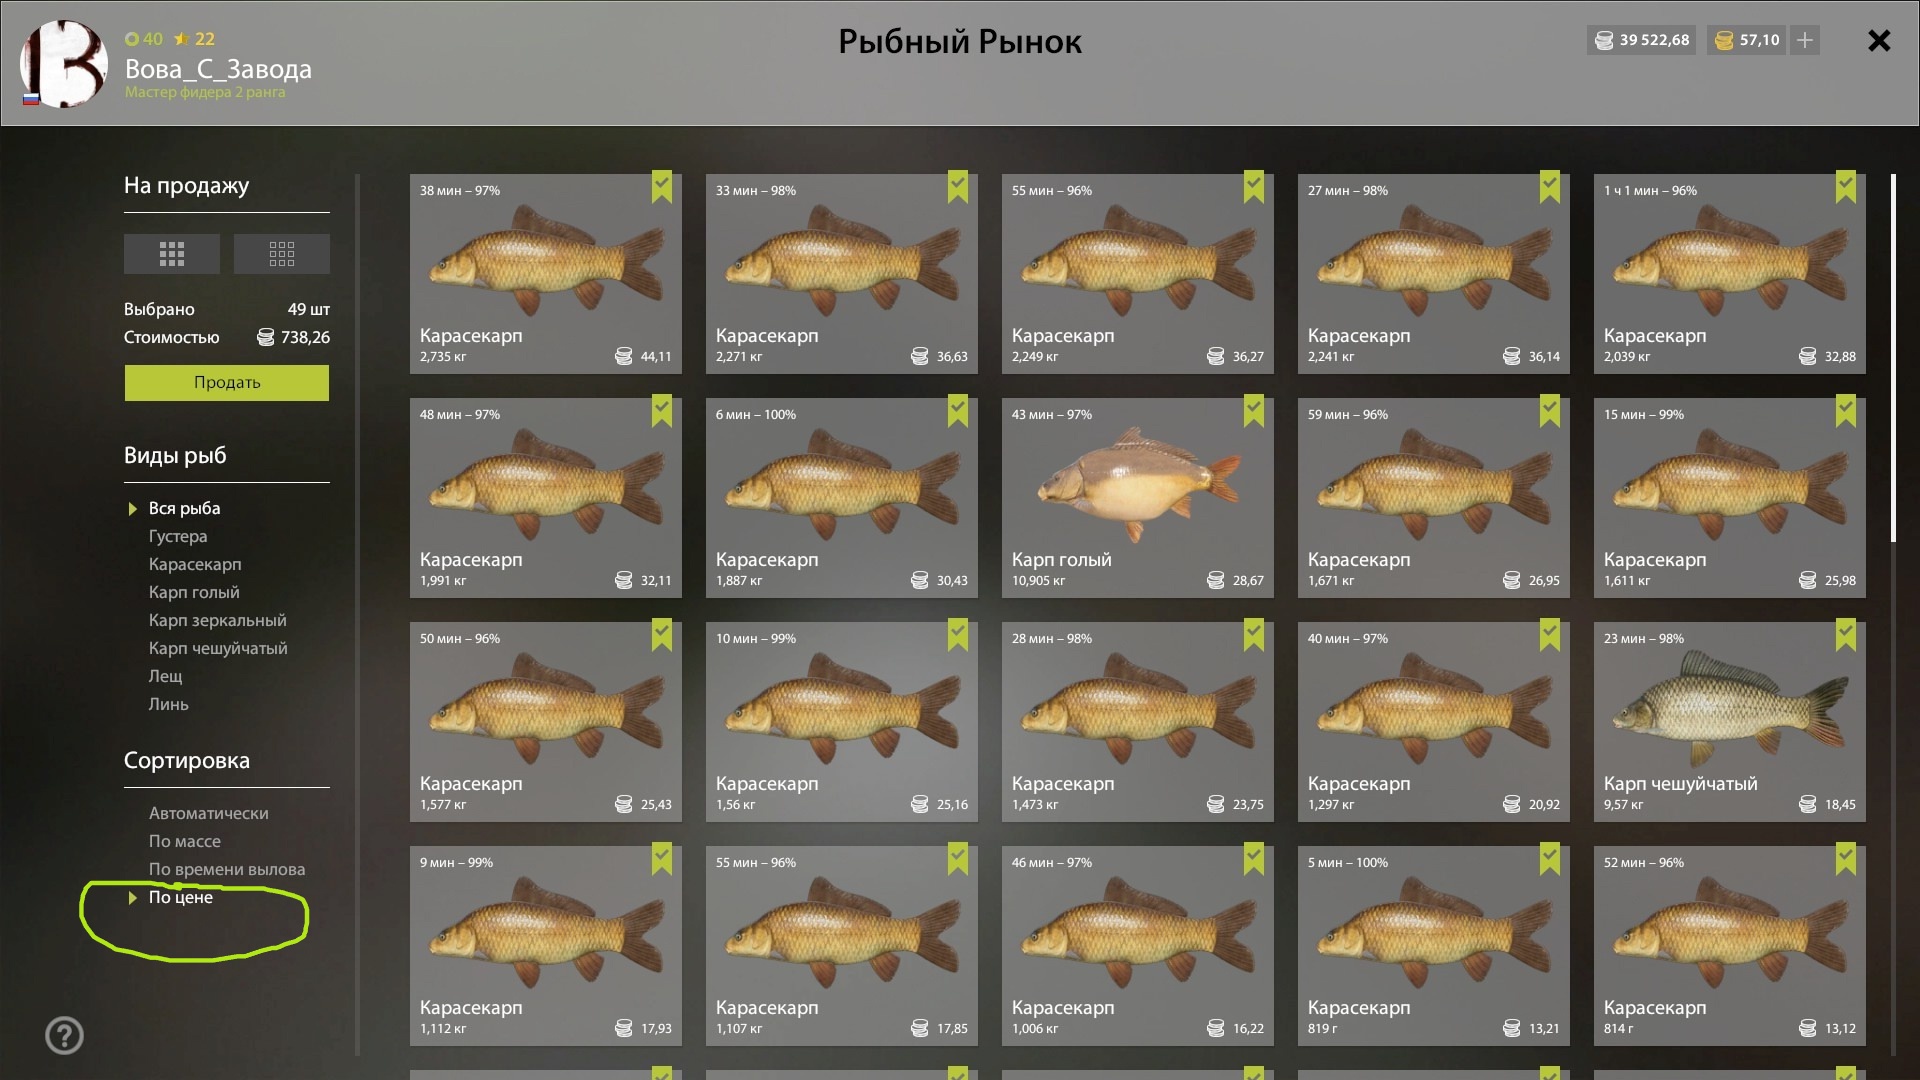1920x1080 pixels.
Task: Open the help question mark icon
Action: [x=65, y=1035]
